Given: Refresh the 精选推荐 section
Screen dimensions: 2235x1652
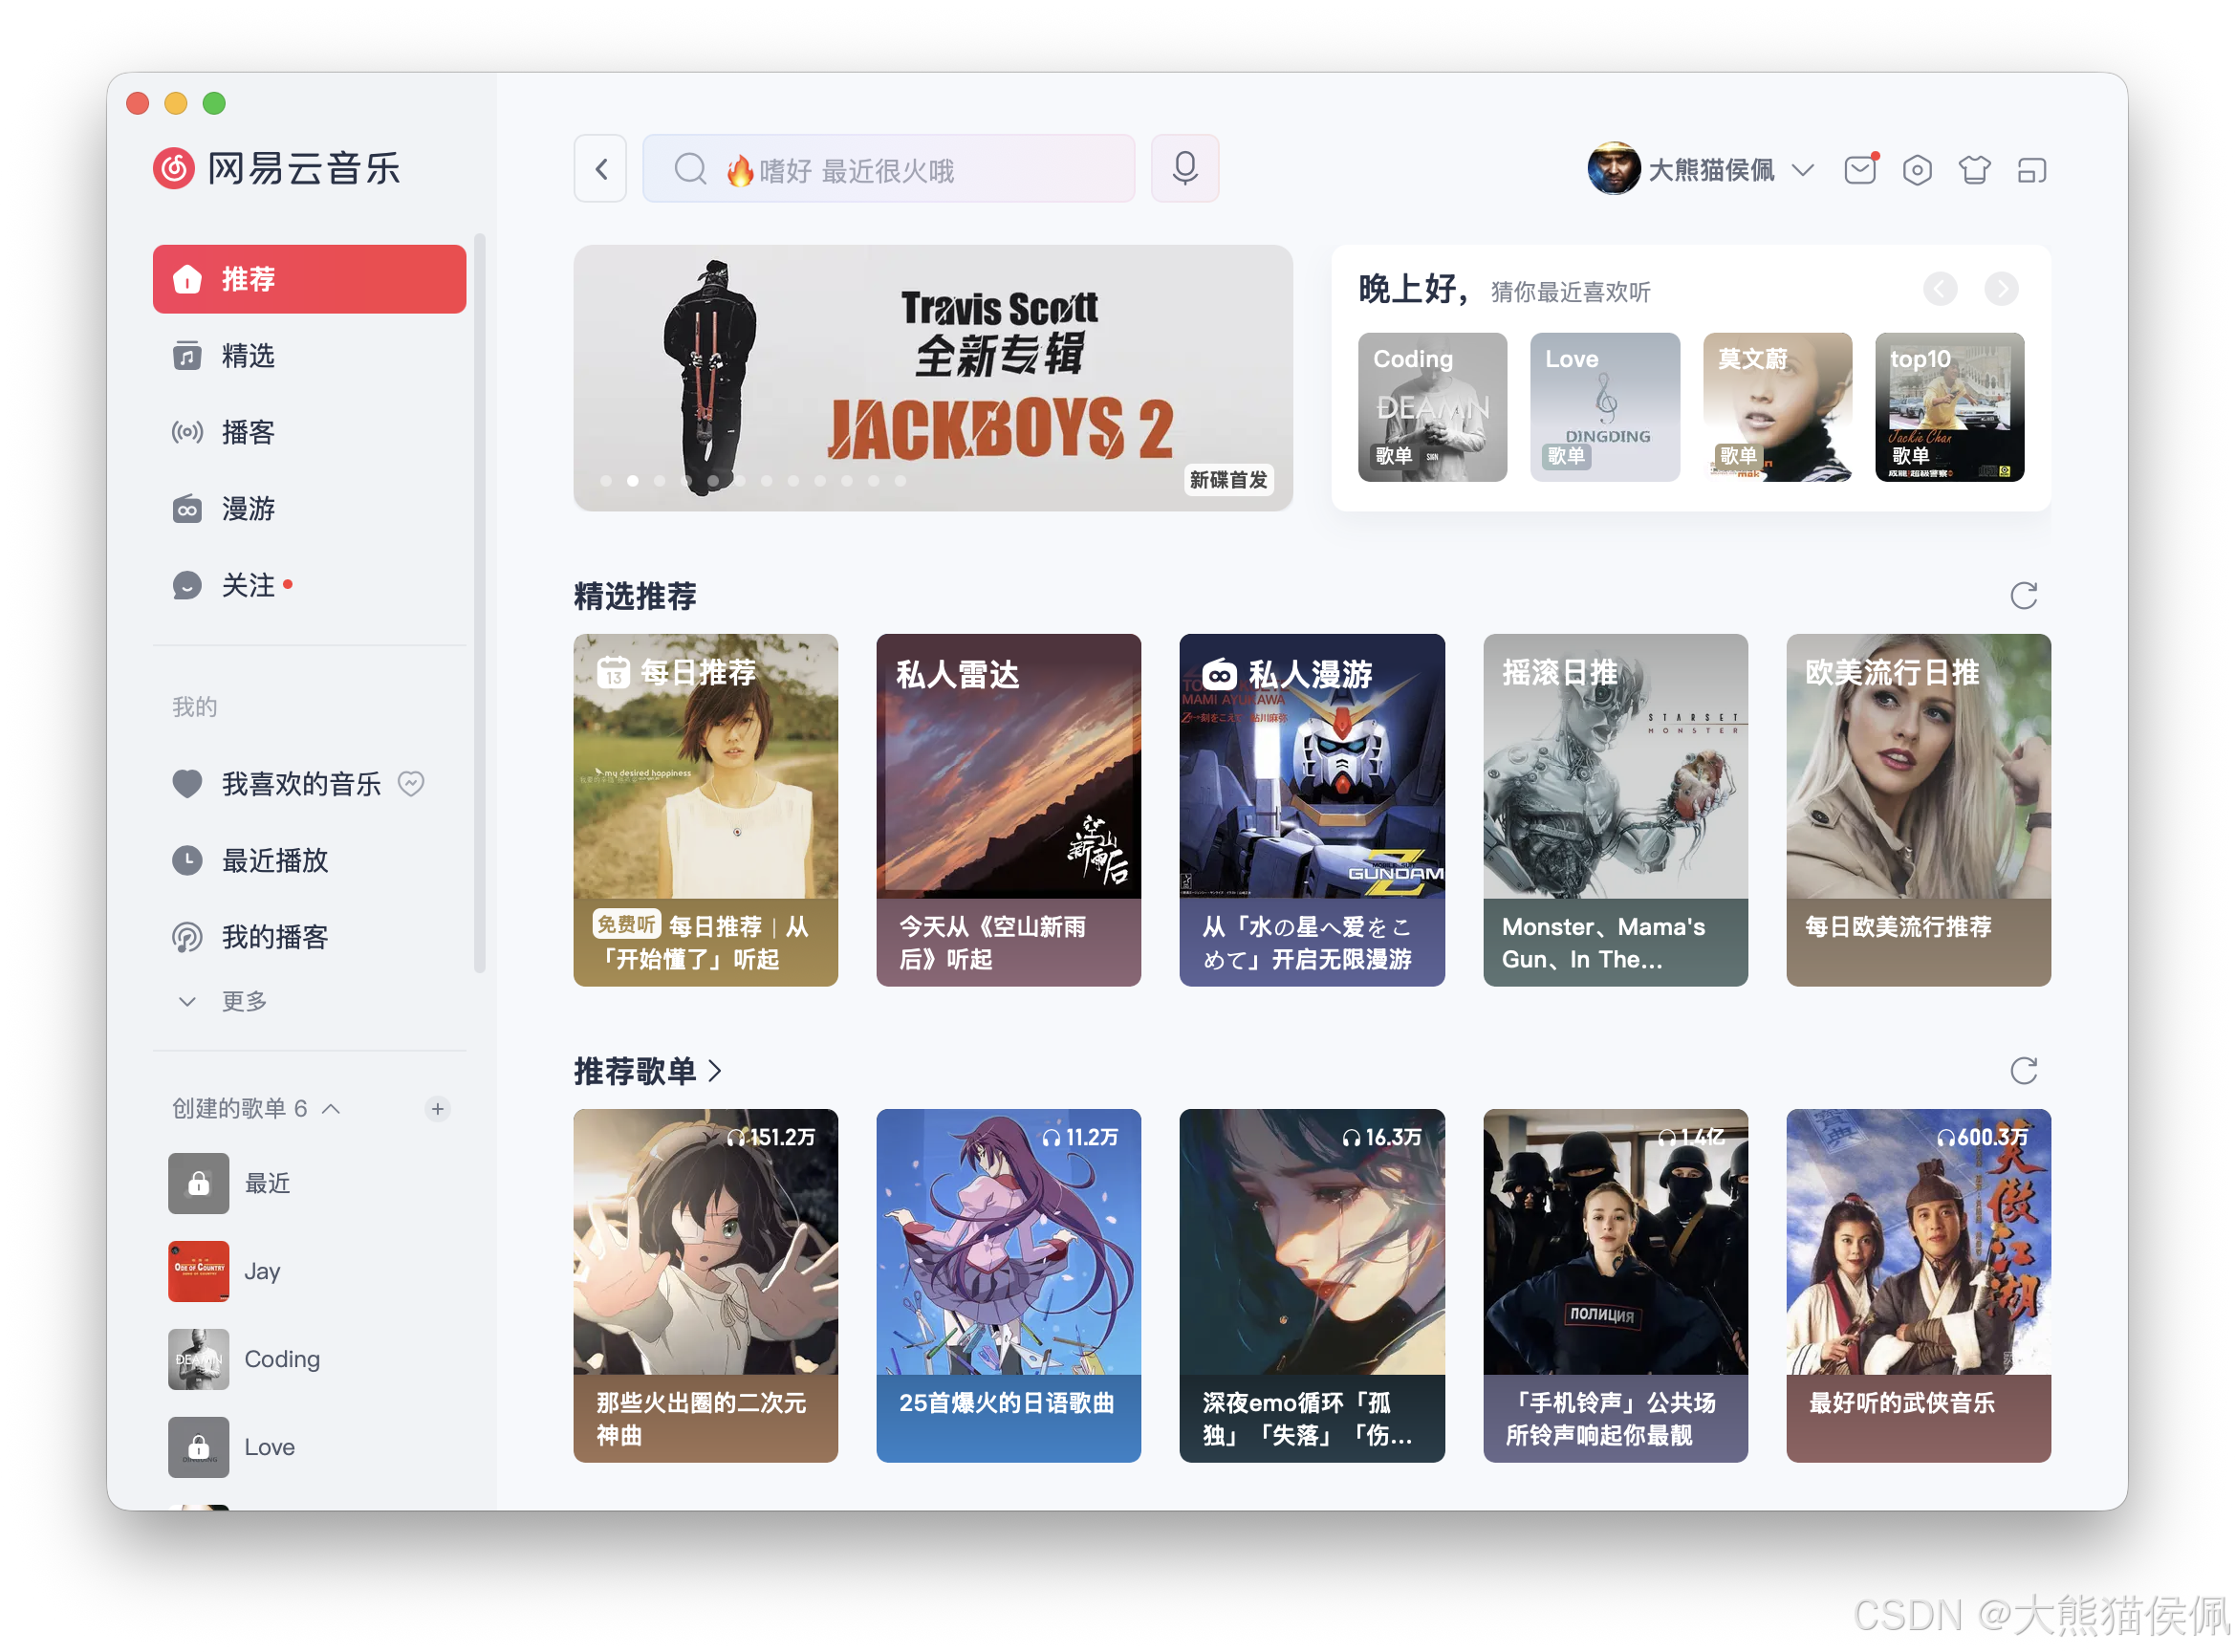Looking at the screenshot, I should click(x=2024, y=596).
